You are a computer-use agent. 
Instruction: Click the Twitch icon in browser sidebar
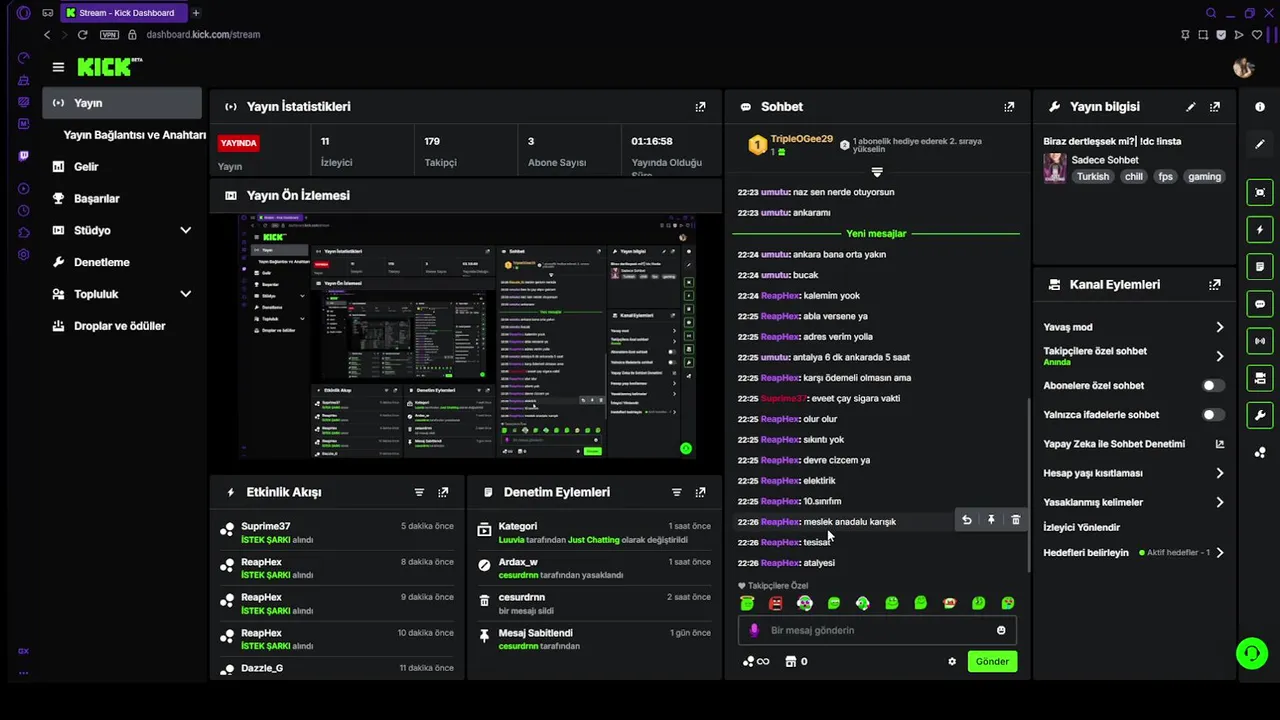pos(24,155)
